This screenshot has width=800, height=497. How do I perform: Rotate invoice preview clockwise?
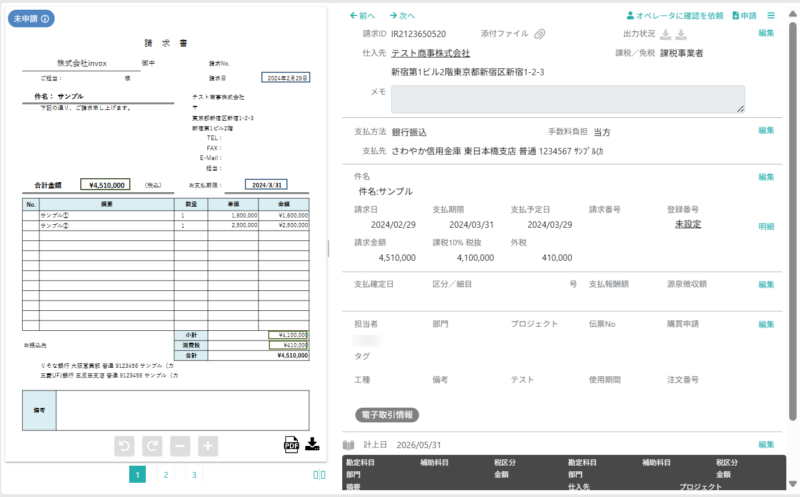152,446
